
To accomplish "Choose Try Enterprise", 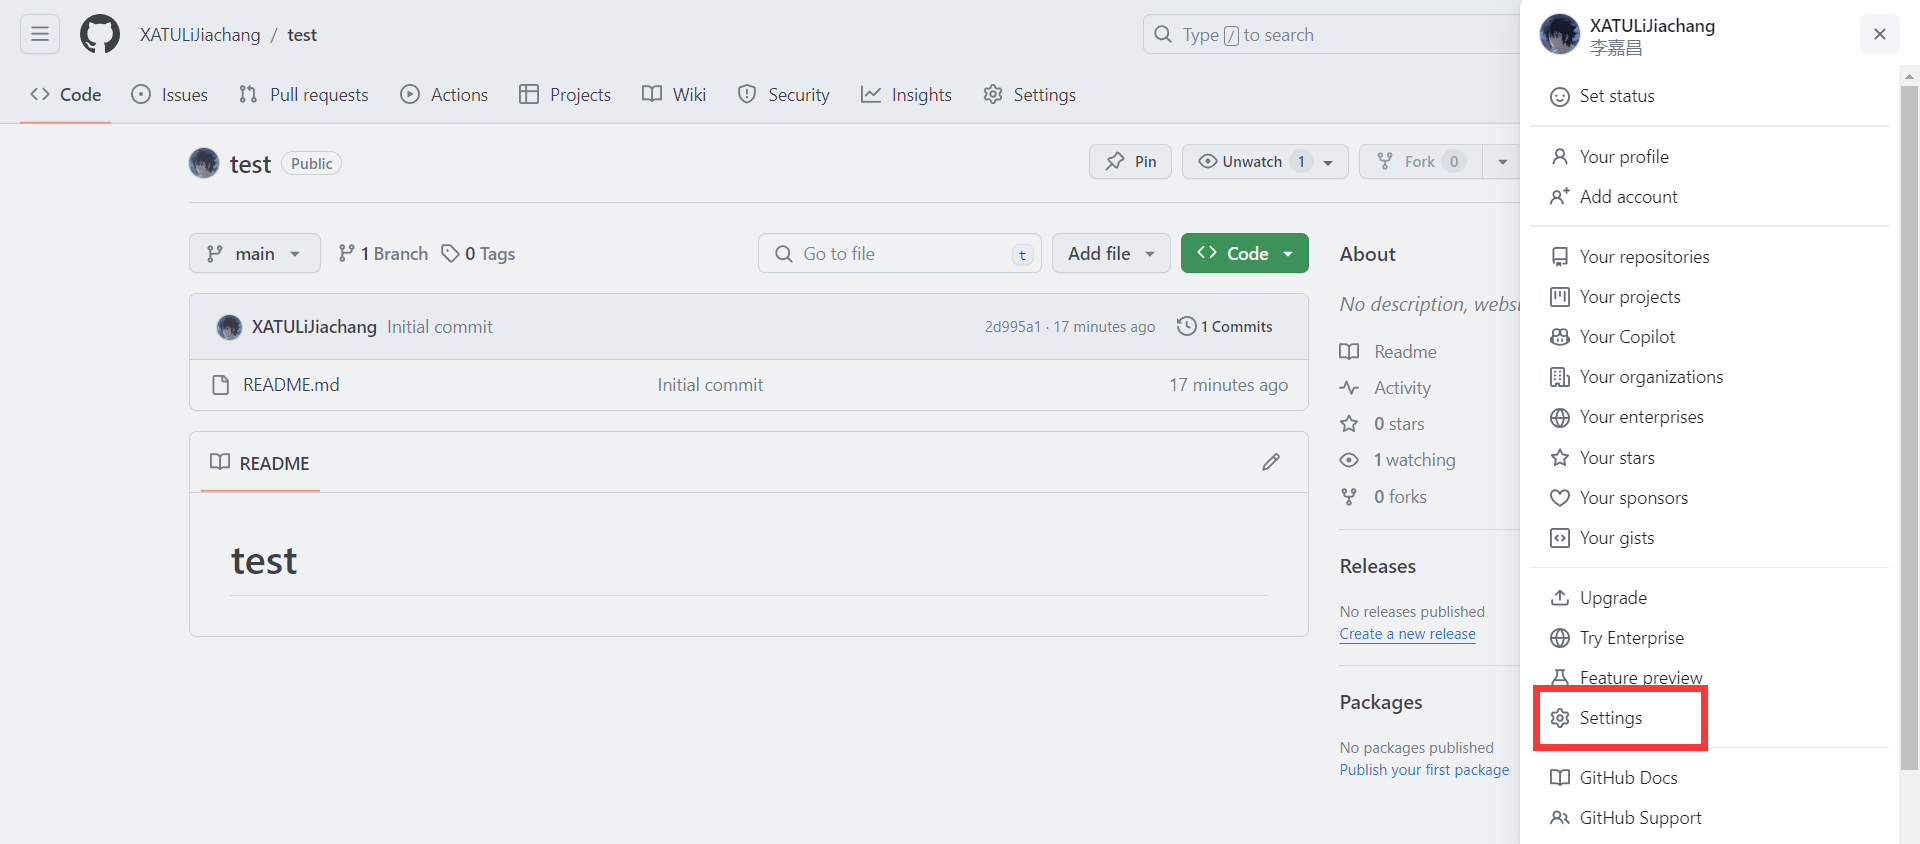I will 1709,638.
